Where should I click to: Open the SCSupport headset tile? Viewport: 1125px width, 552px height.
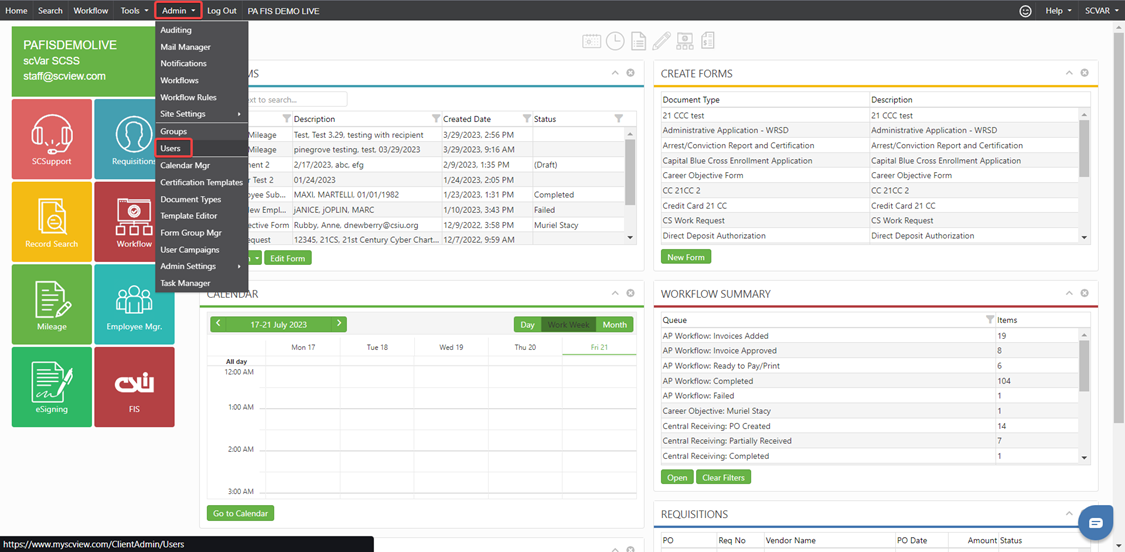[x=51, y=139]
